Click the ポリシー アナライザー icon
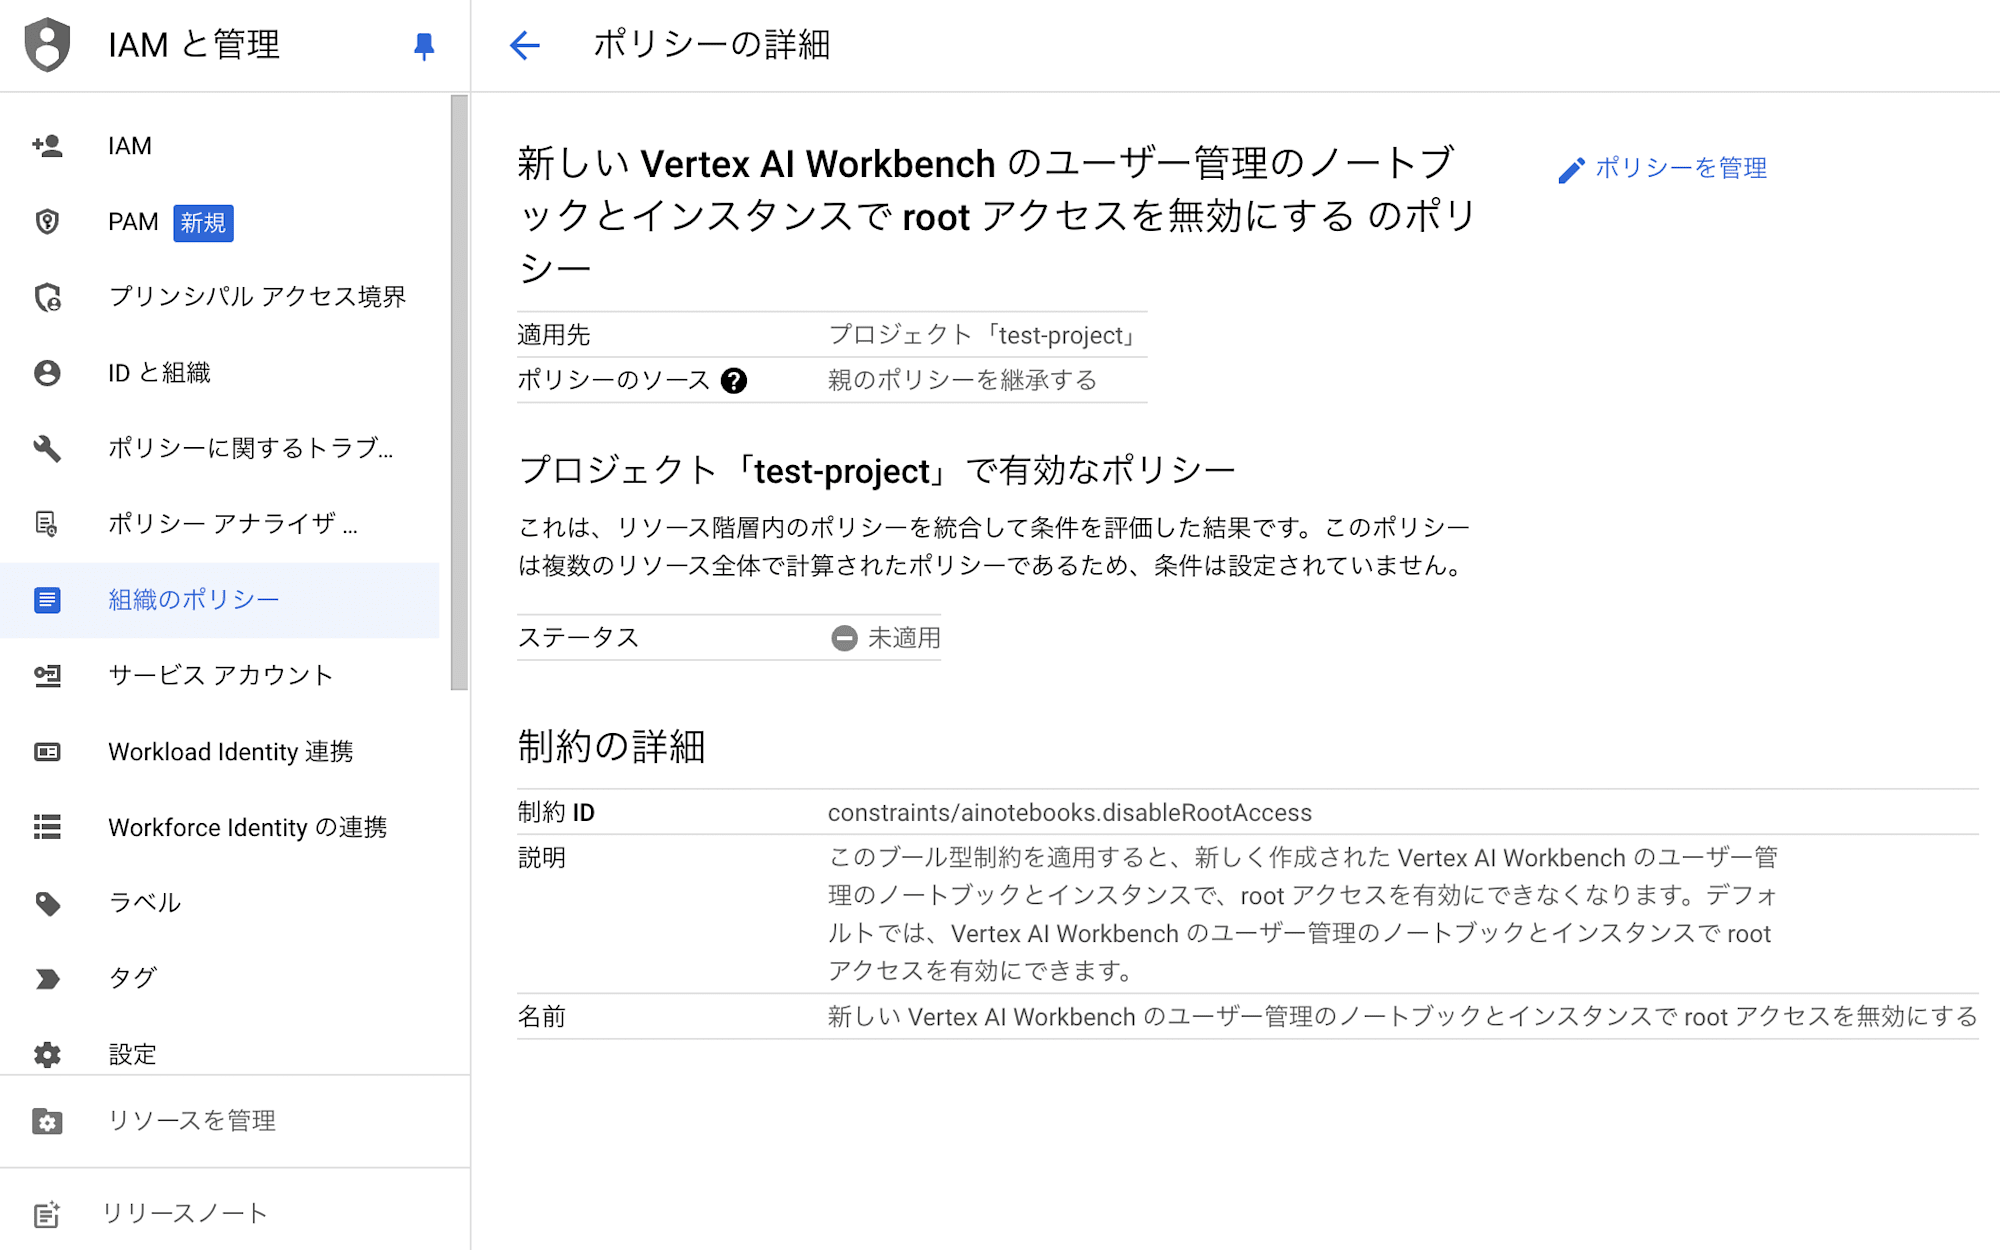Image resolution: width=2000 pixels, height=1250 pixels. pyautogui.click(x=48, y=523)
